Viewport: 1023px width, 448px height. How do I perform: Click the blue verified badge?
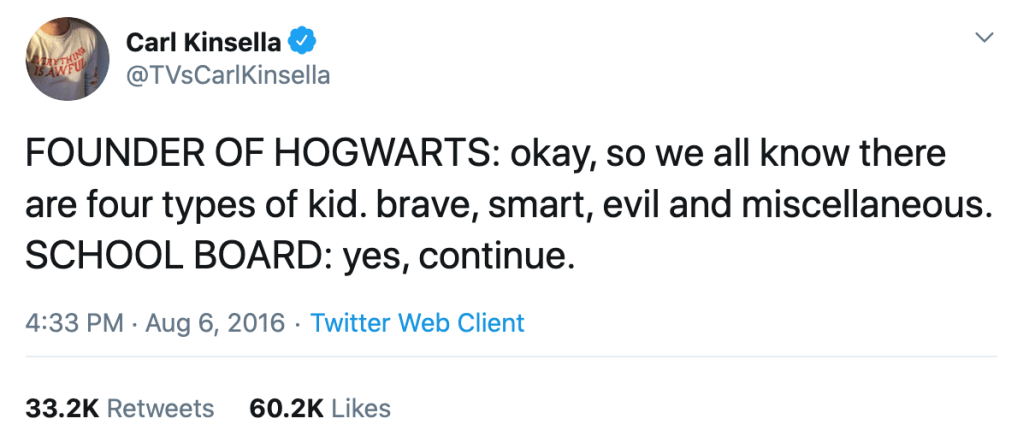click(x=303, y=41)
